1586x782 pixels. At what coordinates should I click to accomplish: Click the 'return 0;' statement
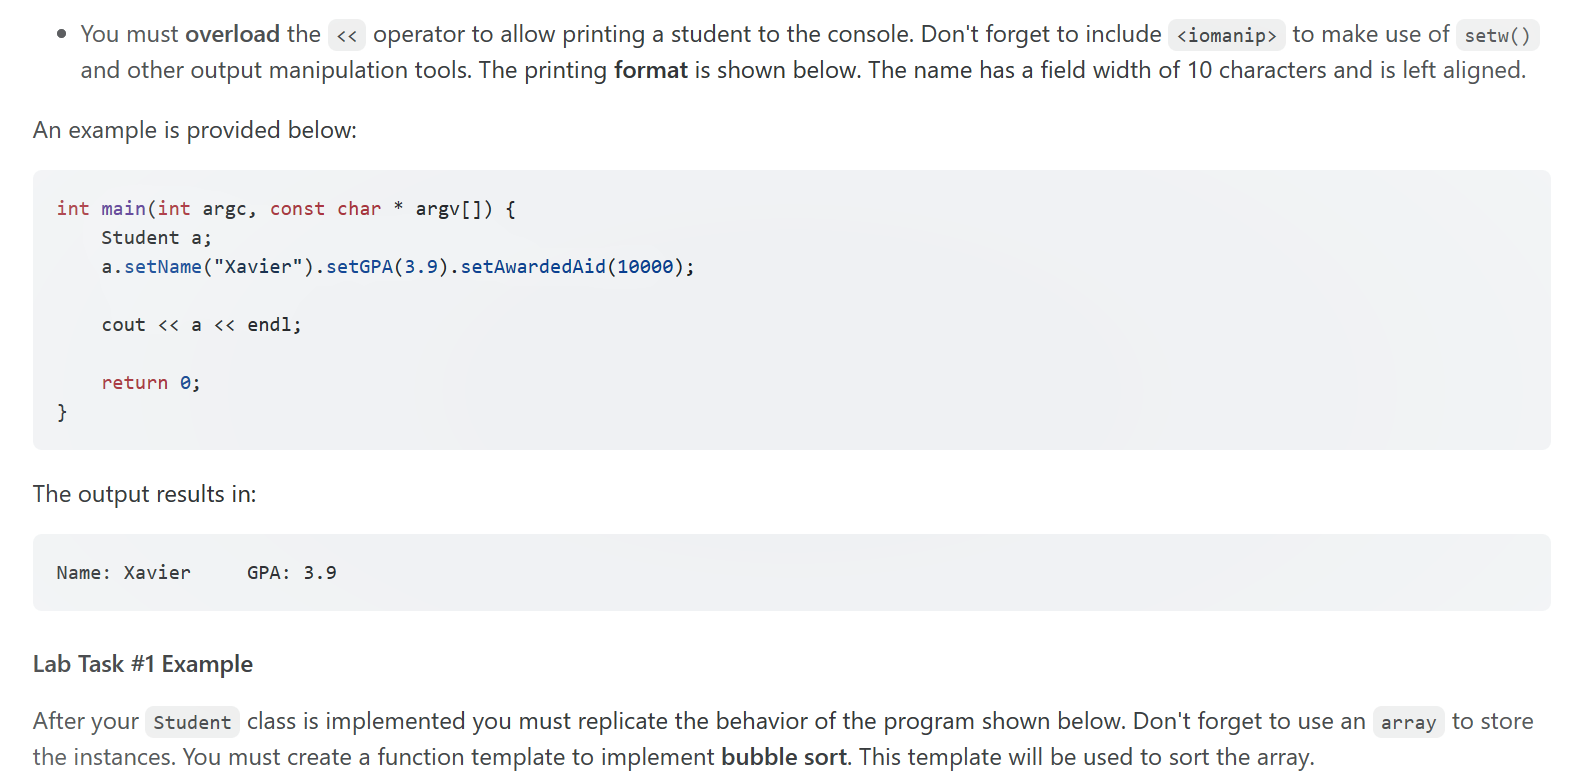pos(151,383)
